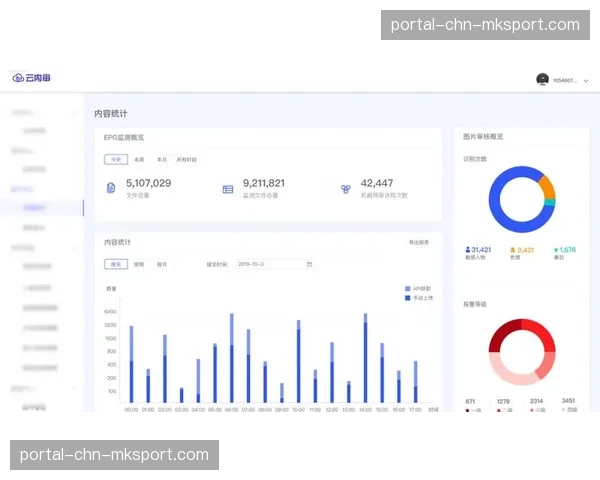Click the file total document icon
The image size is (600, 480).
(x=111, y=188)
